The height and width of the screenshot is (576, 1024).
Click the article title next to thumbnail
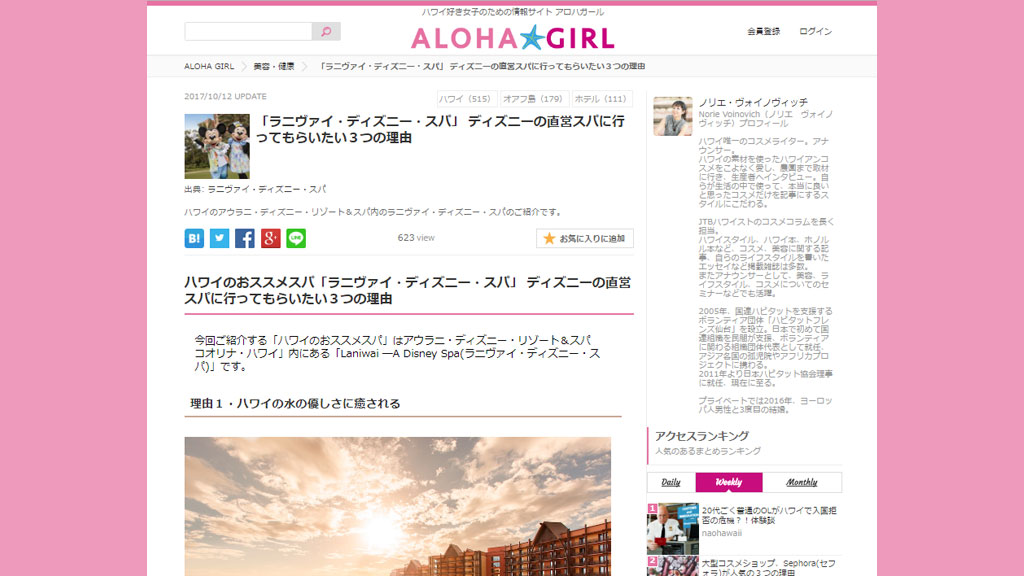440,129
